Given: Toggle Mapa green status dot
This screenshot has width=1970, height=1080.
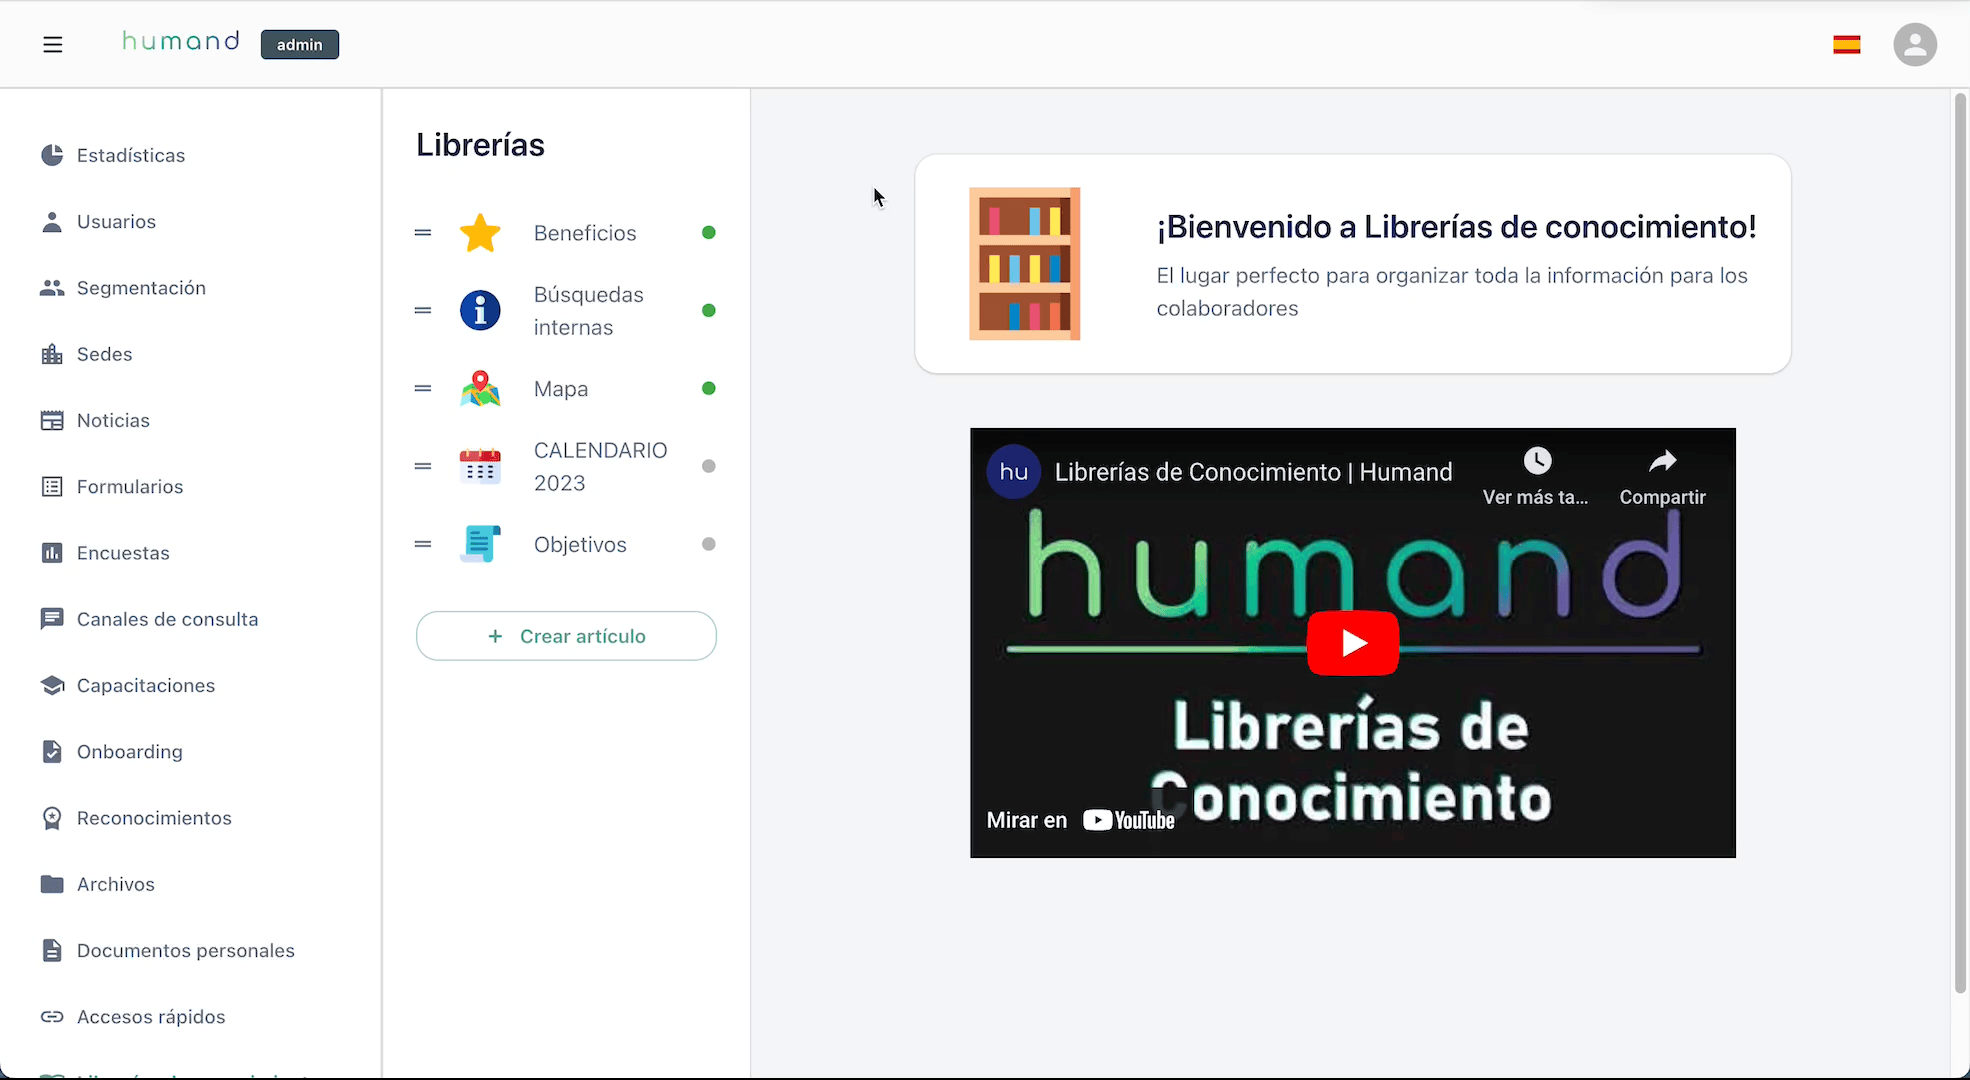Looking at the screenshot, I should click(709, 388).
